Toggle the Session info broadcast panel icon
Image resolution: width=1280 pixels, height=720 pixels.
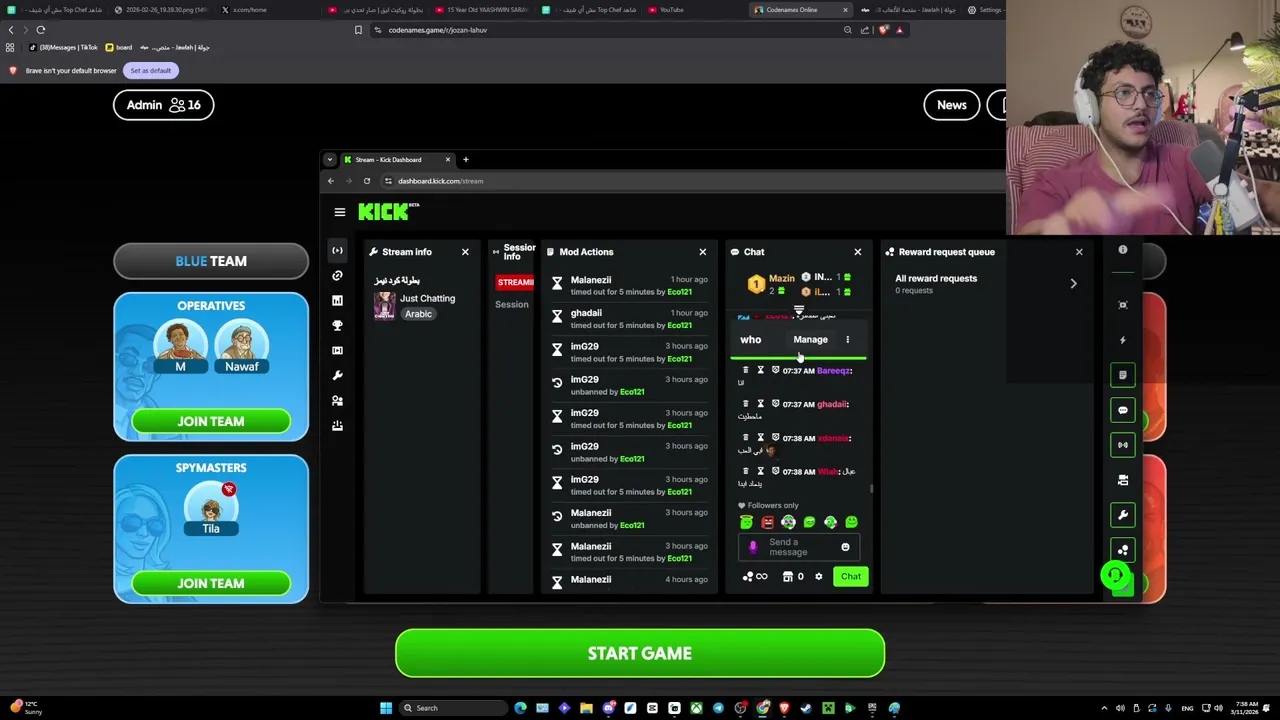1122,445
